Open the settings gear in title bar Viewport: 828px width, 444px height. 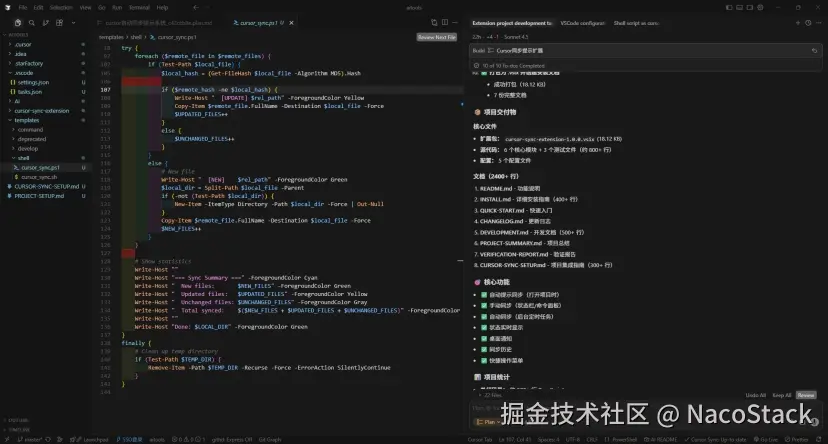tap(760, 7)
